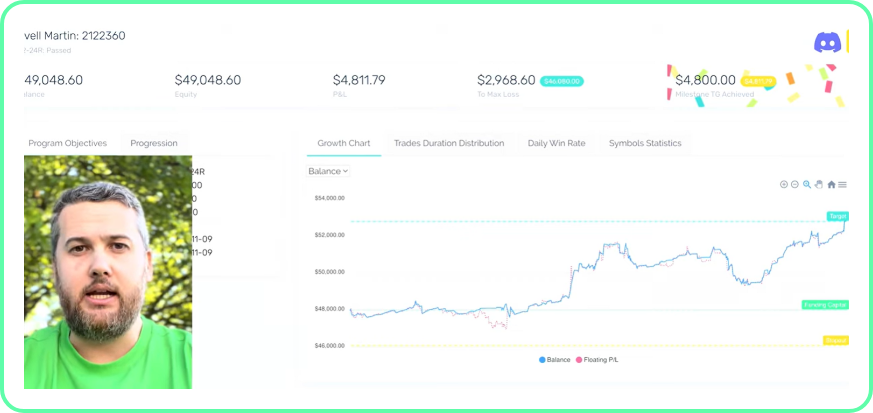Image resolution: width=873 pixels, height=413 pixels.
Task: Switch to Trades Duration Distribution tab
Action: (449, 143)
